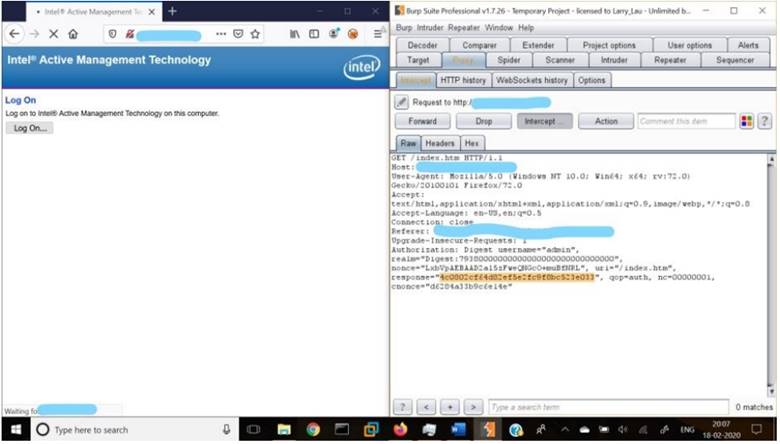Toggle Firefox sidebar view
780x444 pixels.
coord(314,34)
